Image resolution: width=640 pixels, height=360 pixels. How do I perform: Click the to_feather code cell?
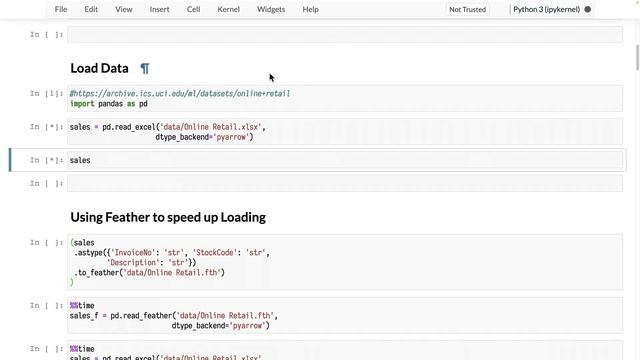pyautogui.click(x=345, y=262)
